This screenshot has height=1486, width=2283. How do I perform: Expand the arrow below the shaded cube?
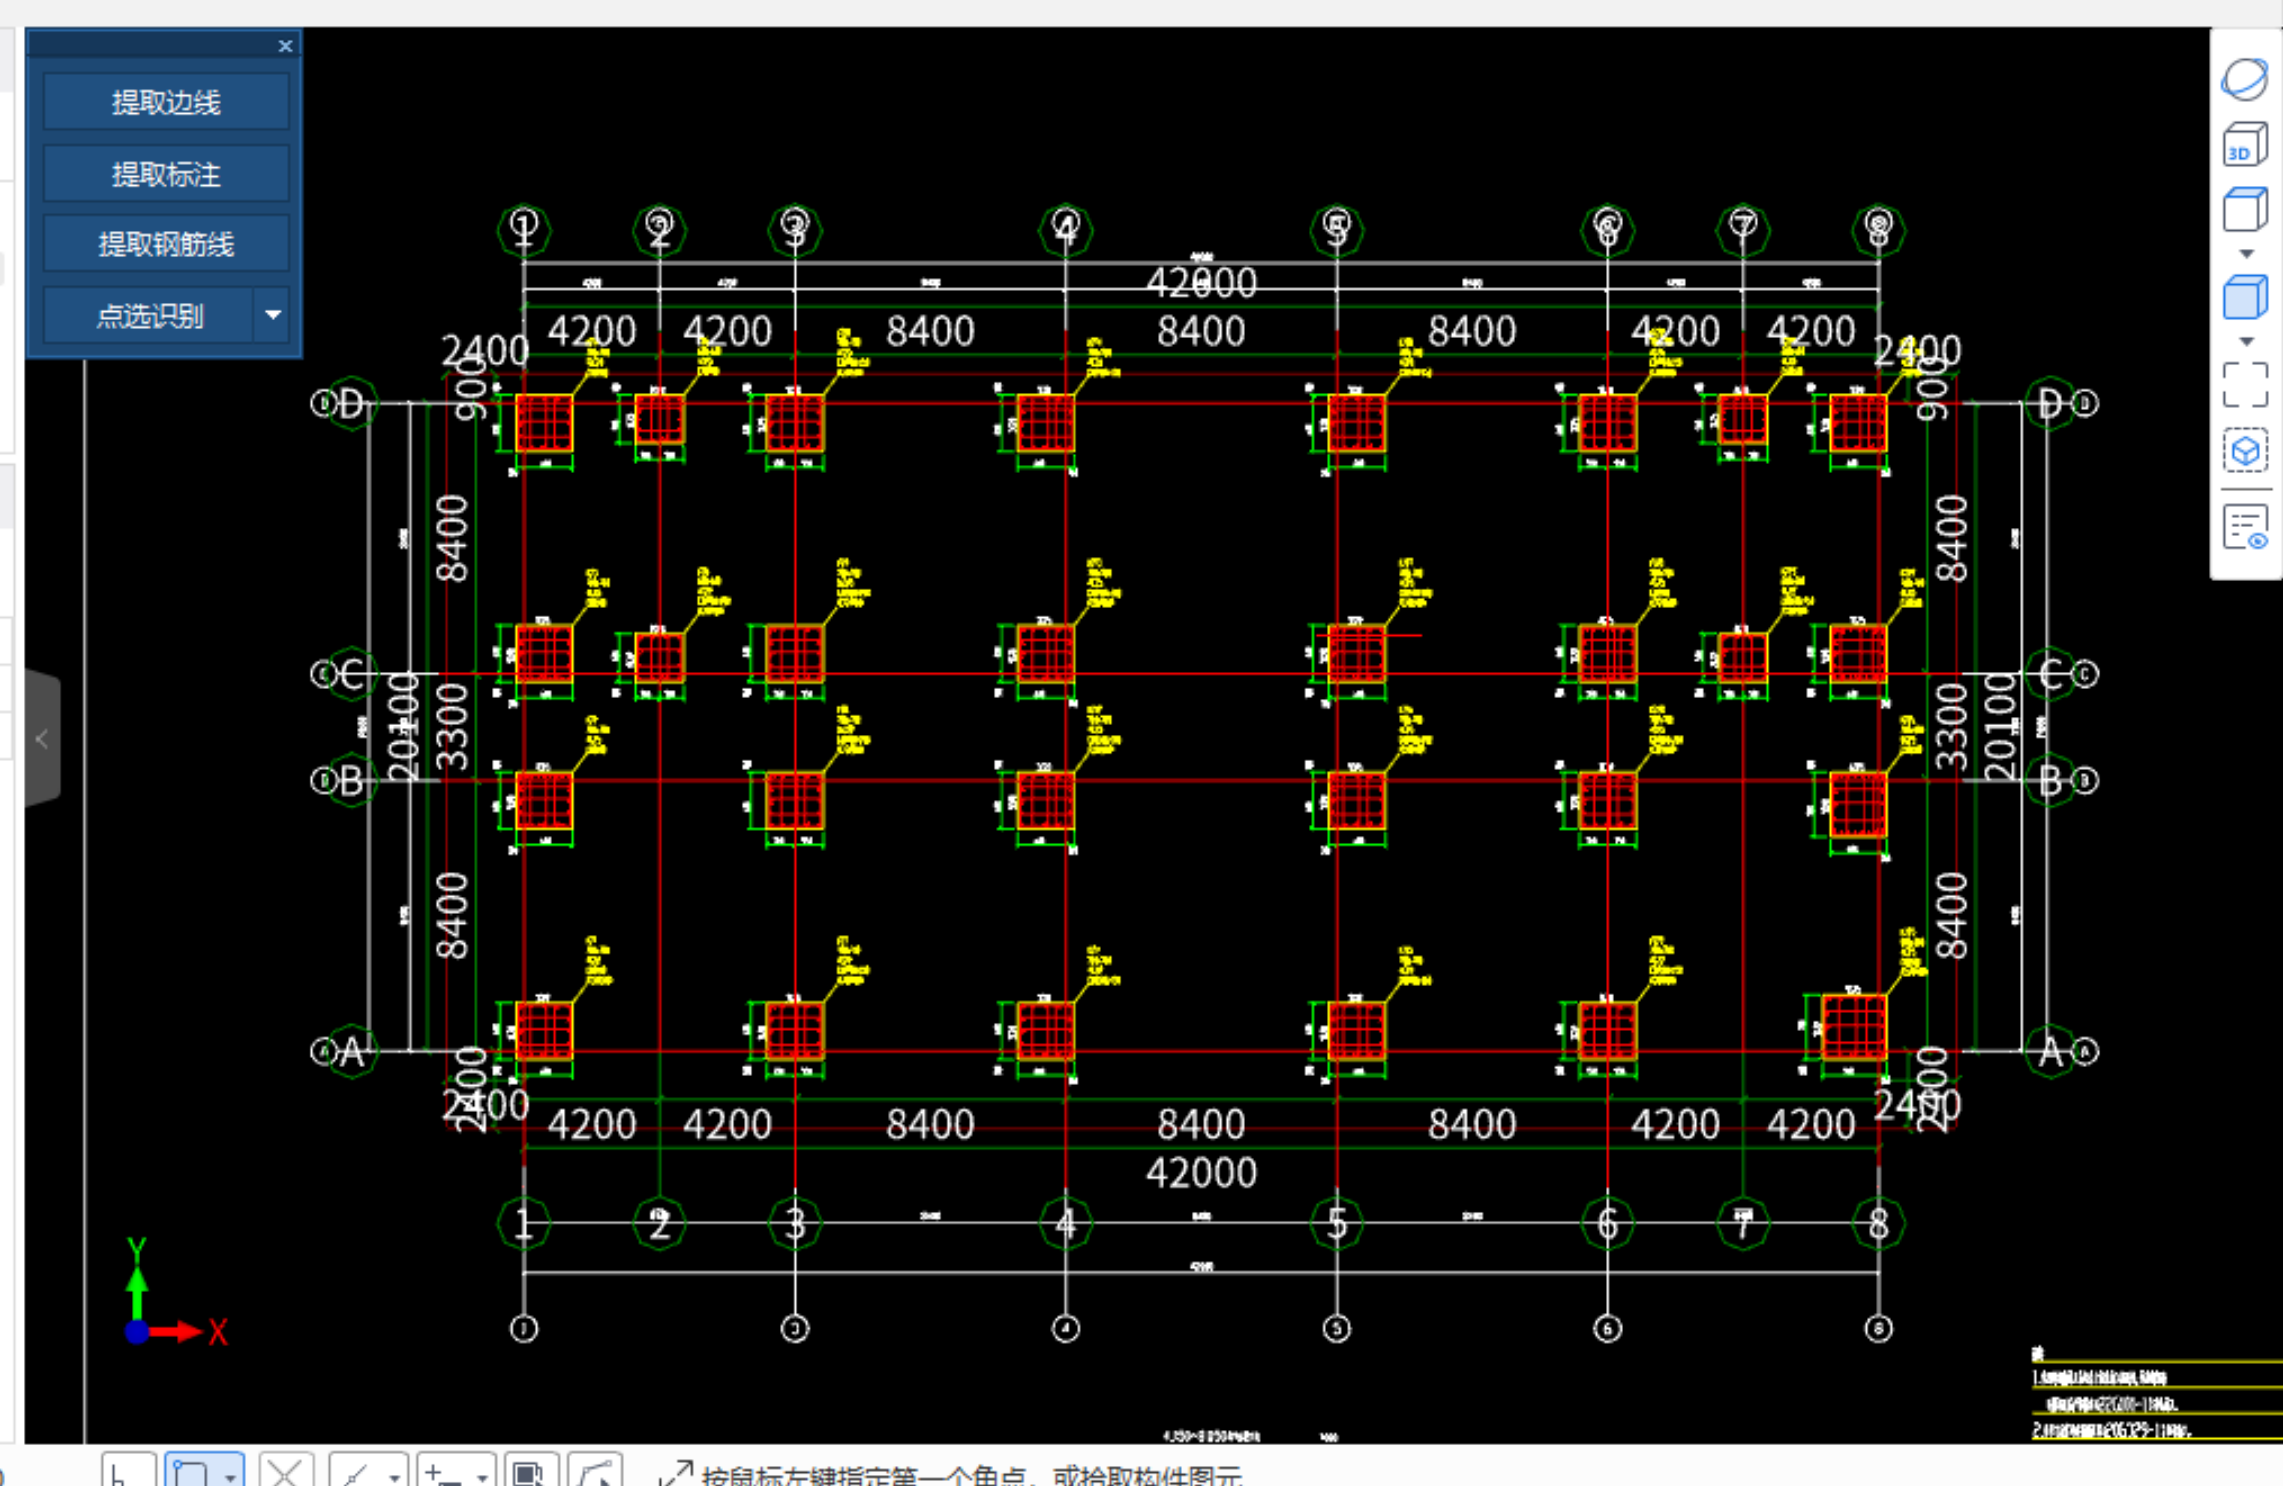pyautogui.click(x=2246, y=342)
